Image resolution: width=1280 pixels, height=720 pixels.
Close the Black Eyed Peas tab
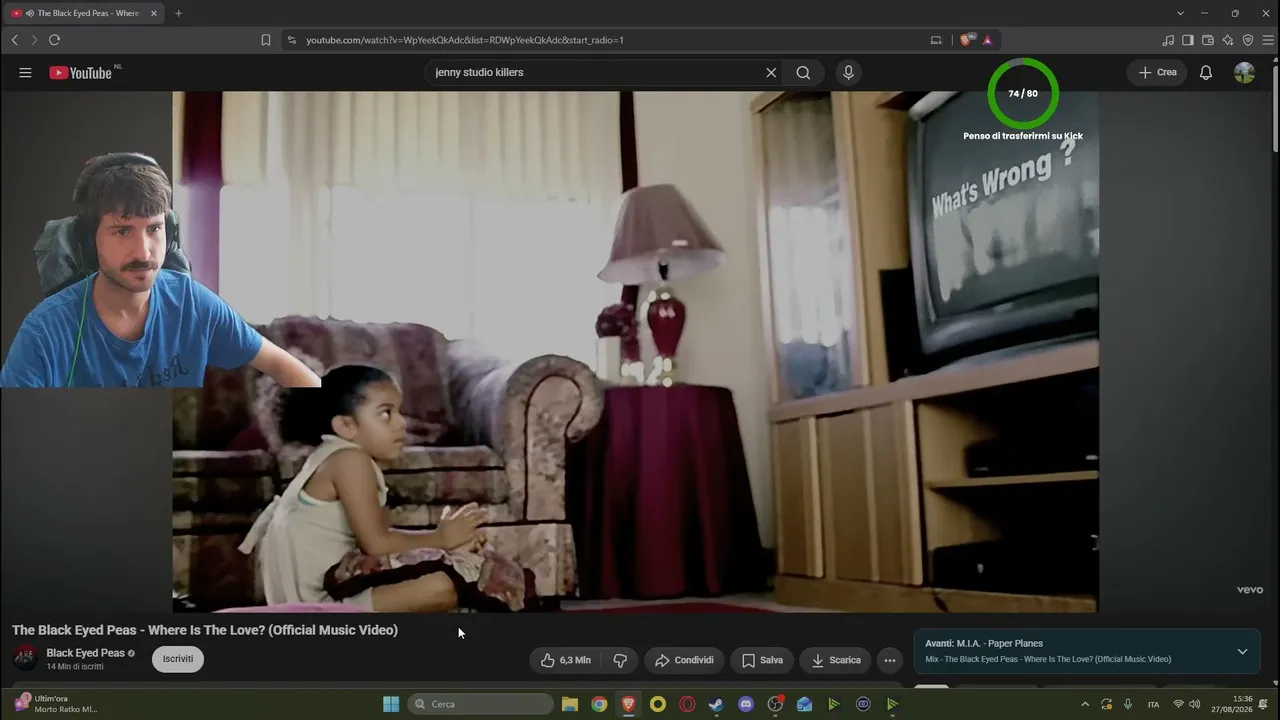tap(154, 13)
